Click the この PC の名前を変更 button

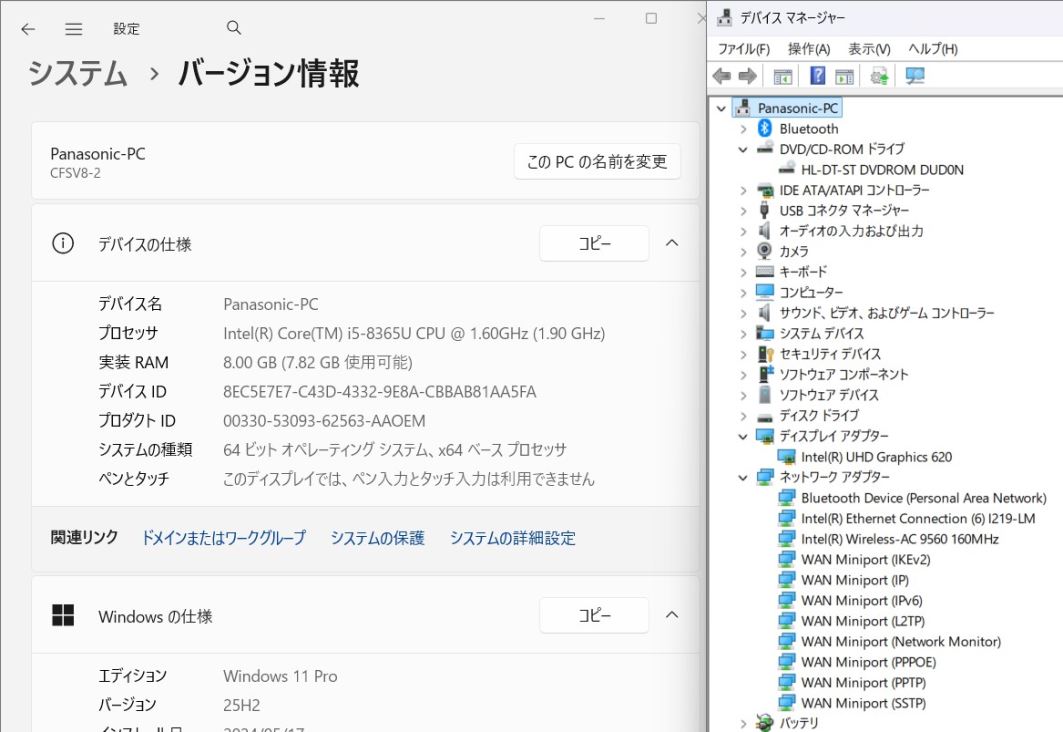click(x=597, y=161)
